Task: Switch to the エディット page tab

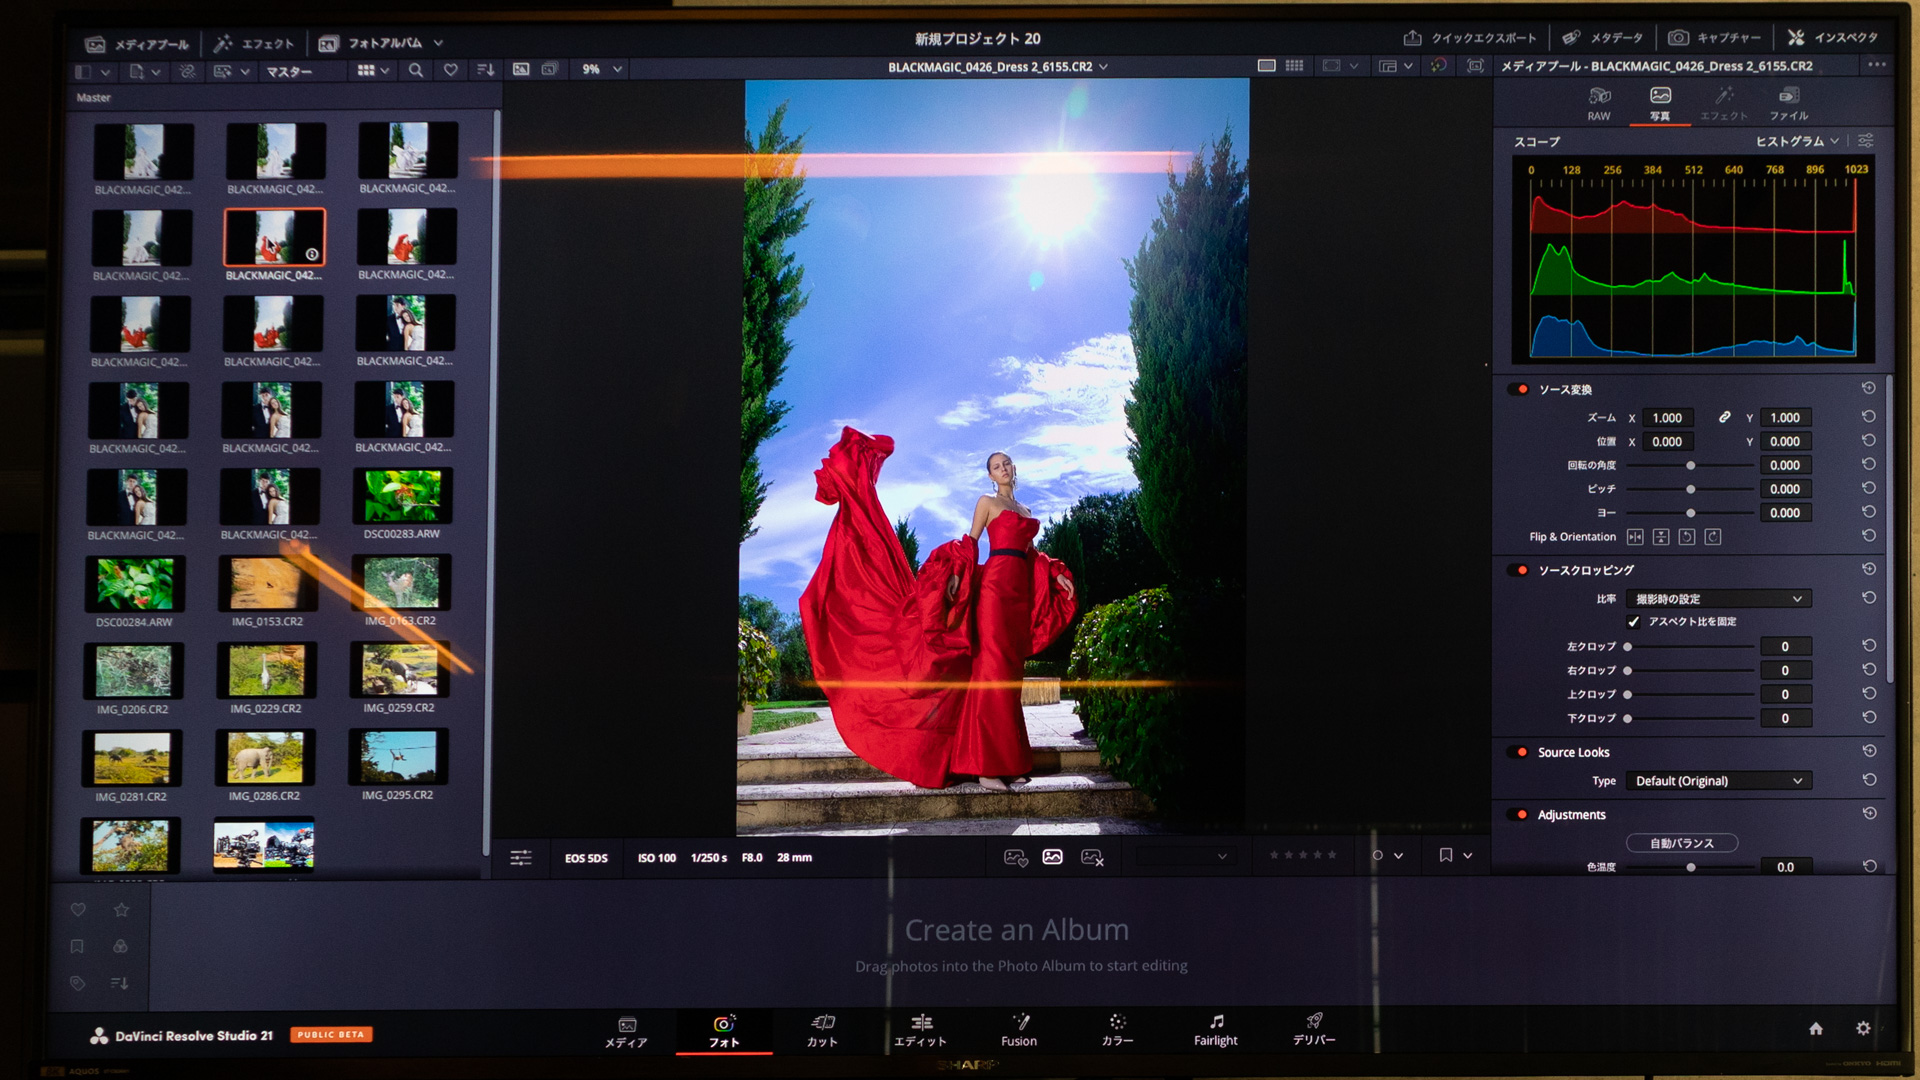Action: click(920, 1031)
